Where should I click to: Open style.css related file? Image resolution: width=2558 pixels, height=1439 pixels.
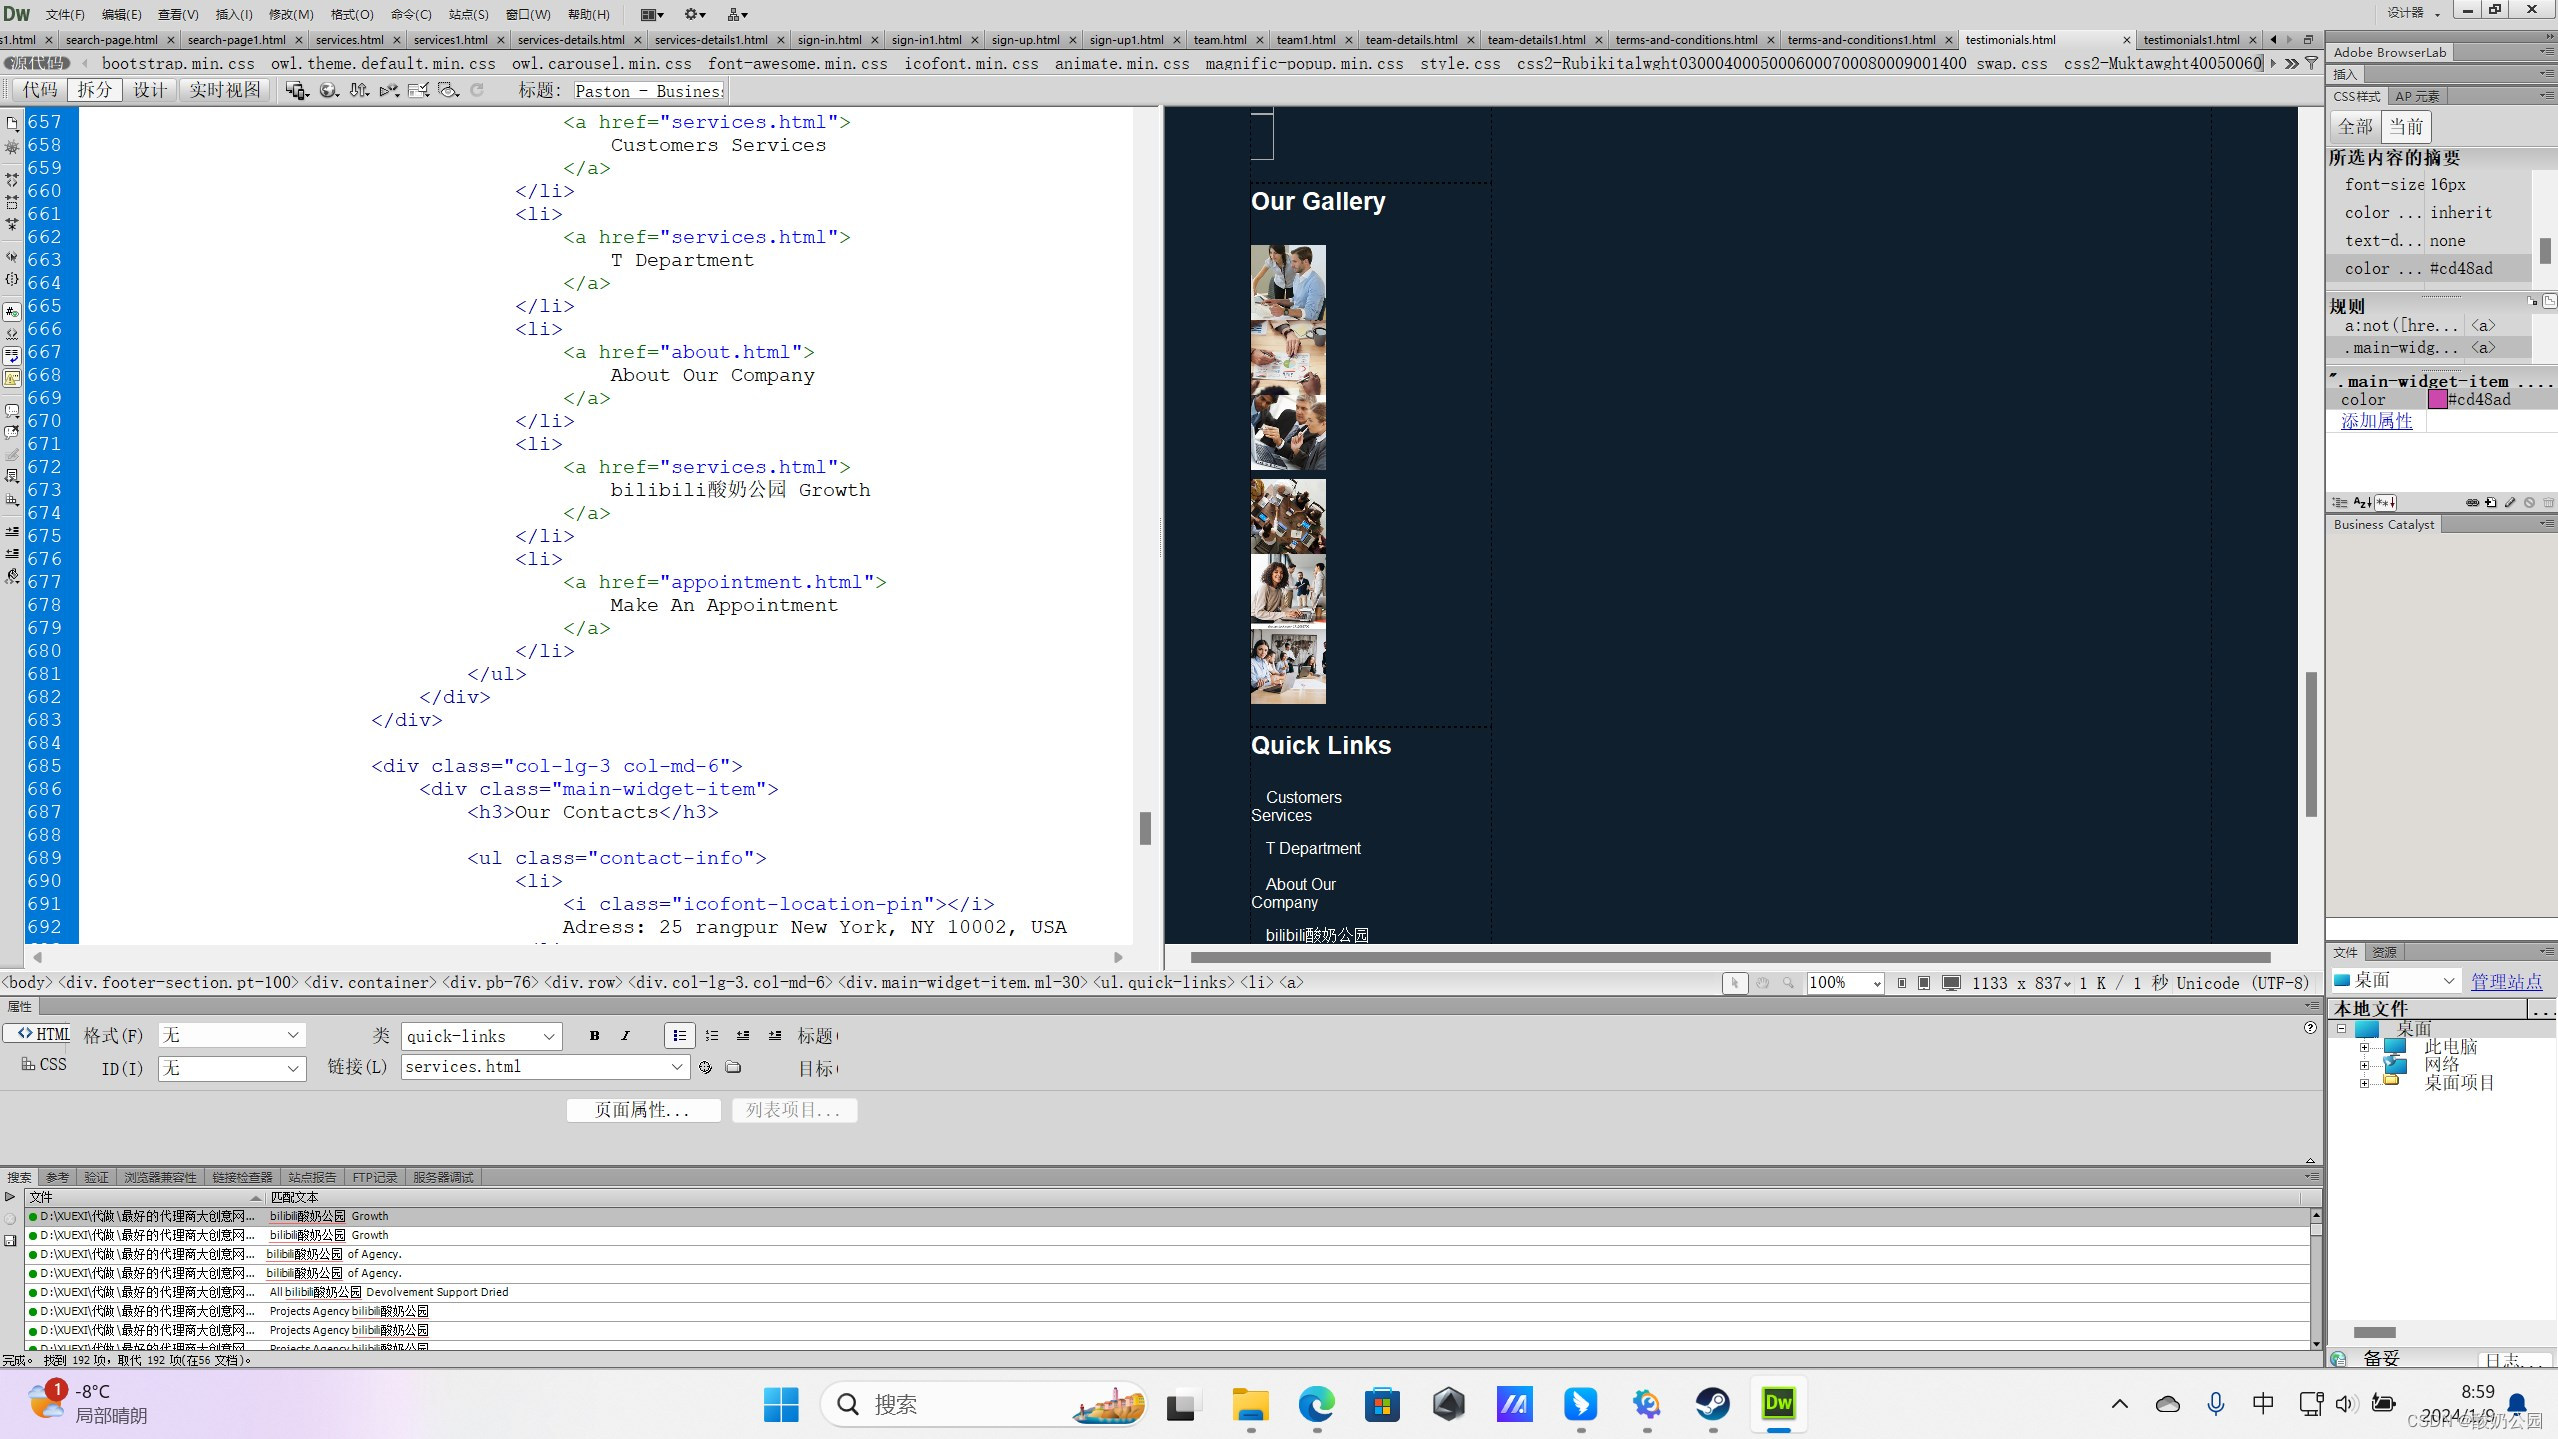tap(1460, 63)
